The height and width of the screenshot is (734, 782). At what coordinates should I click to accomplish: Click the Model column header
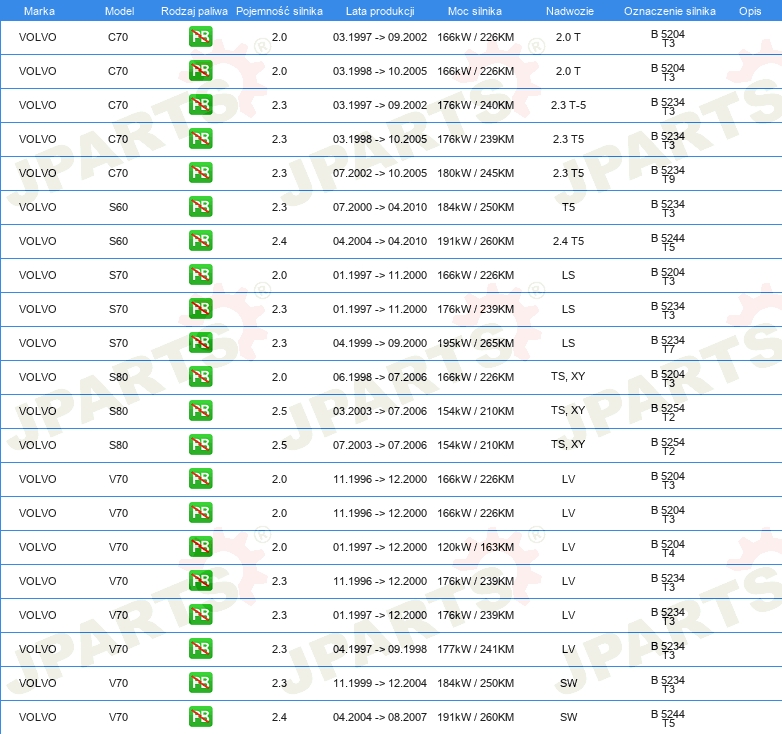[x=119, y=11]
